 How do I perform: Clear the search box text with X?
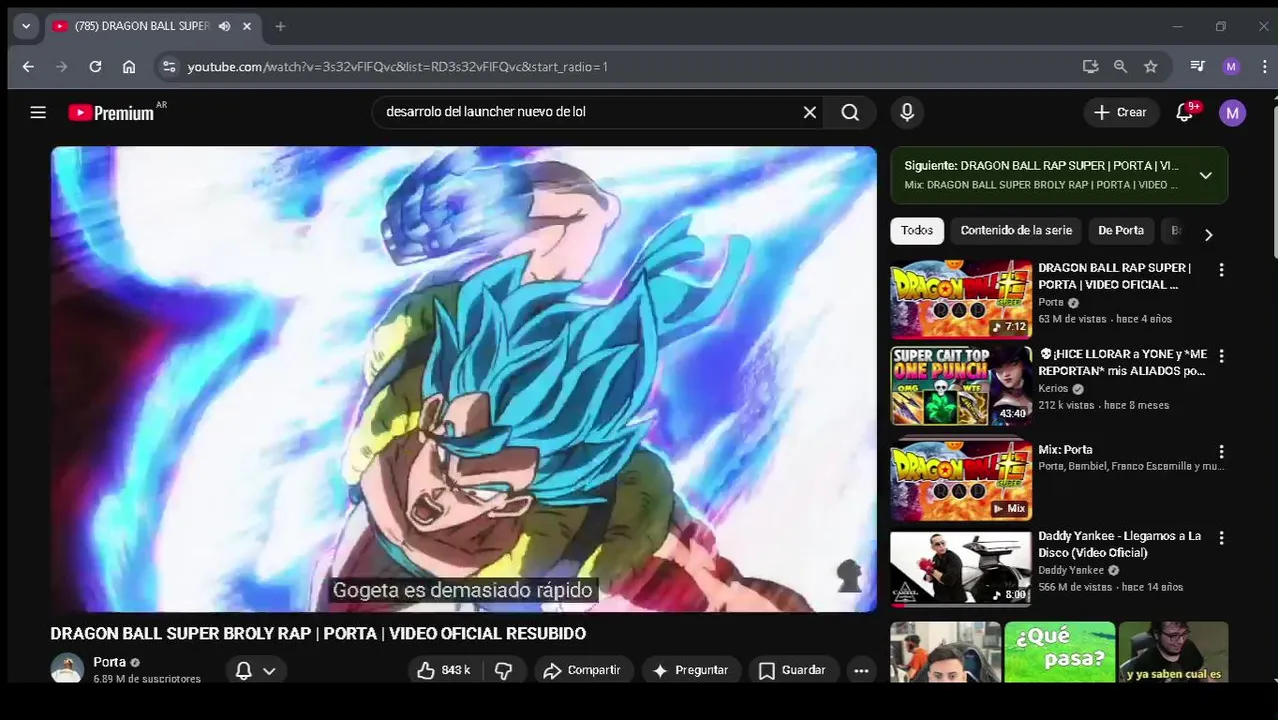(x=810, y=113)
